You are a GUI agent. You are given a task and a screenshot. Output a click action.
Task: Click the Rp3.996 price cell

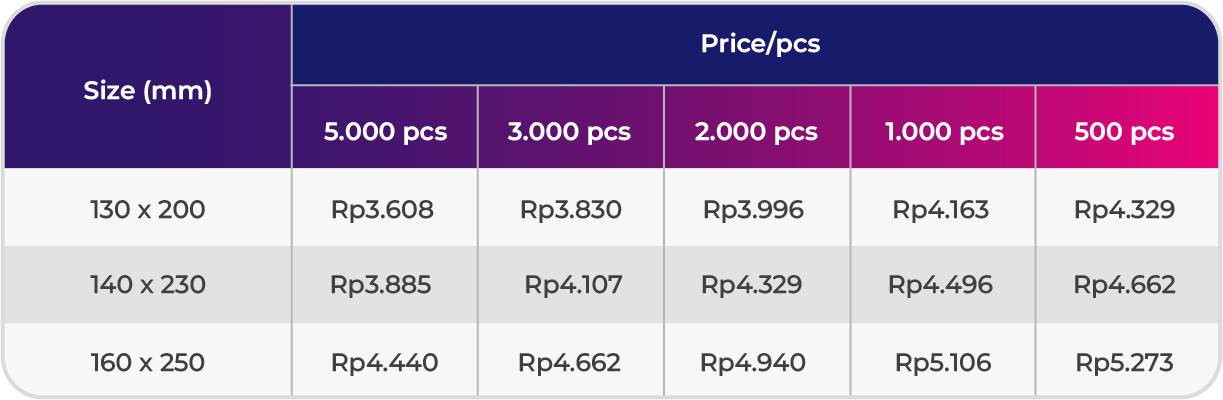click(x=757, y=208)
